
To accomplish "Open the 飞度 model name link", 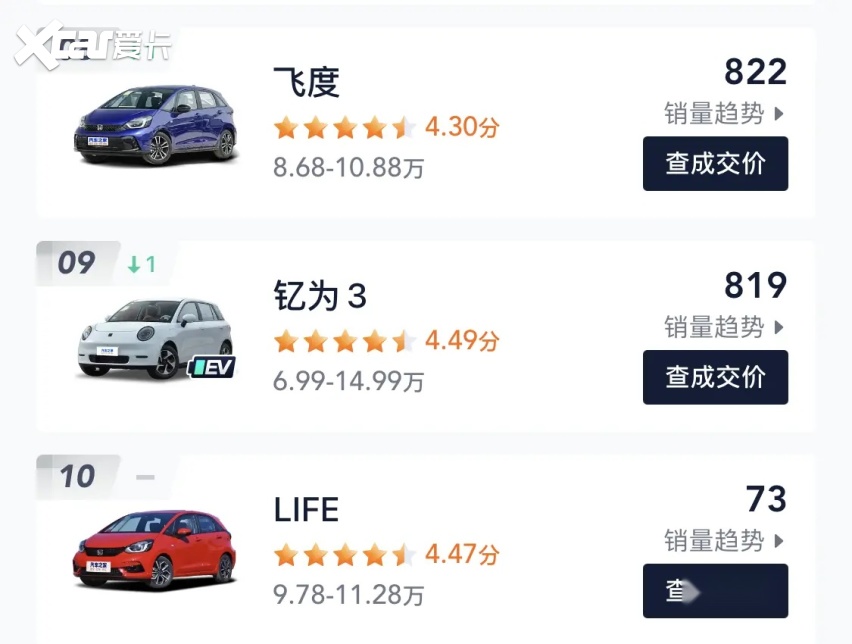I will coord(306,83).
